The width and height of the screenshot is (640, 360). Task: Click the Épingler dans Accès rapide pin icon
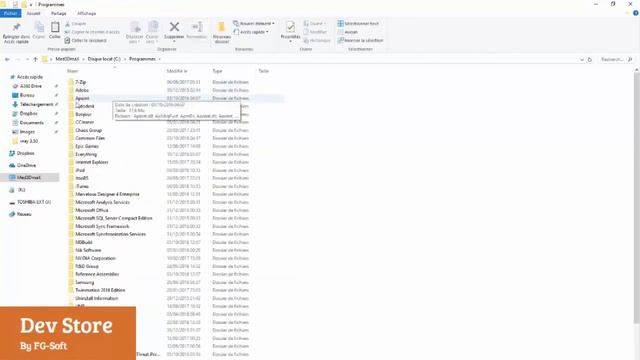tap(16, 27)
